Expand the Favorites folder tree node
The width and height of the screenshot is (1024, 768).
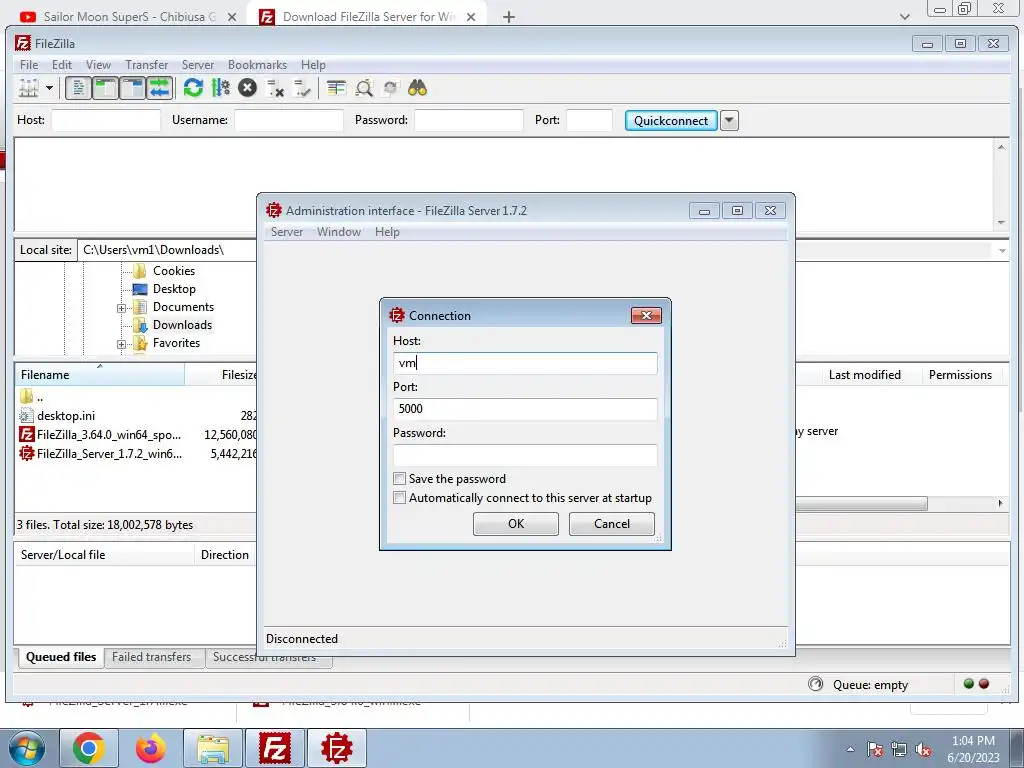(x=121, y=344)
